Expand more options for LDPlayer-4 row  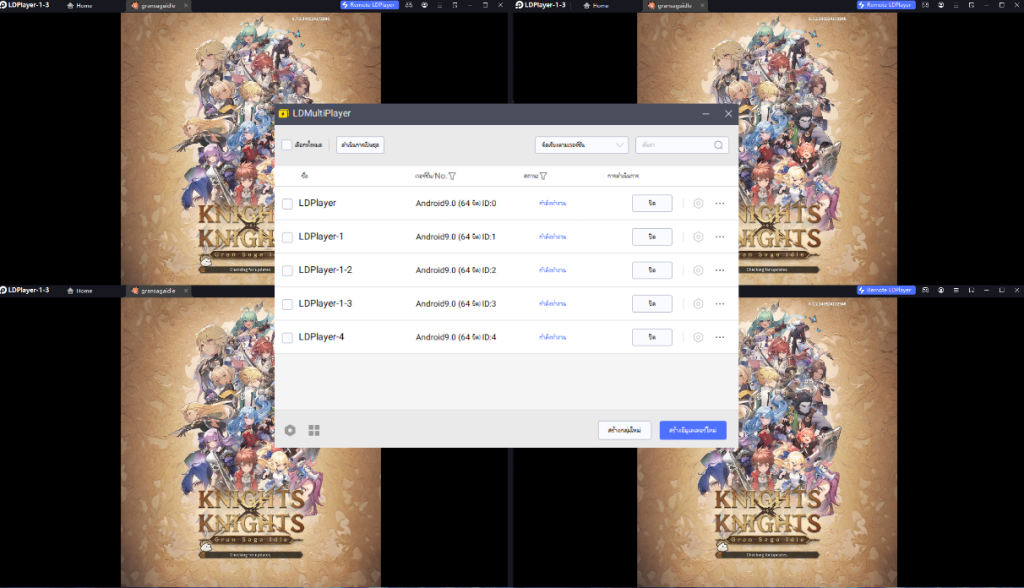(x=720, y=337)
